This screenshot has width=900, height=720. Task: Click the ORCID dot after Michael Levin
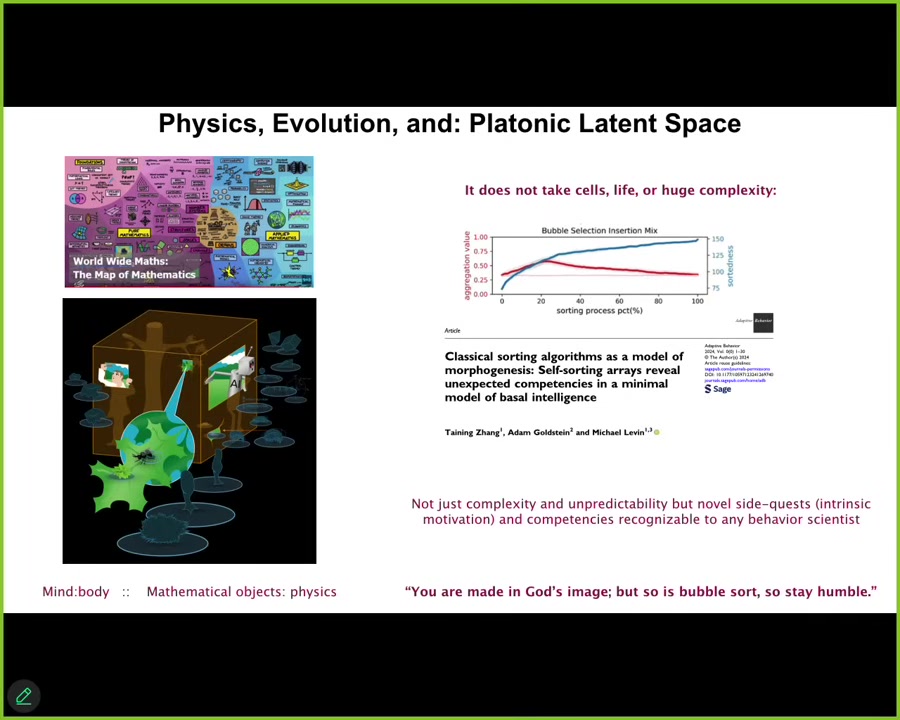click(x=657, y=432)
